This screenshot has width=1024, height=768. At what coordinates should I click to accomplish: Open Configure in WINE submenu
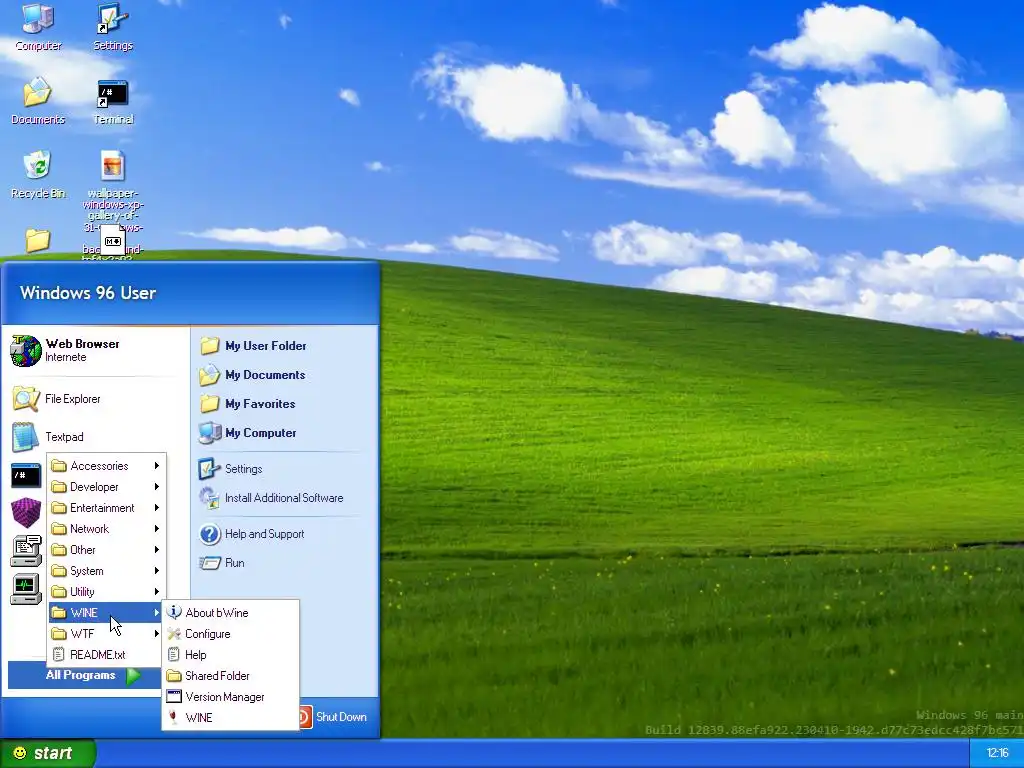(231, 633)
